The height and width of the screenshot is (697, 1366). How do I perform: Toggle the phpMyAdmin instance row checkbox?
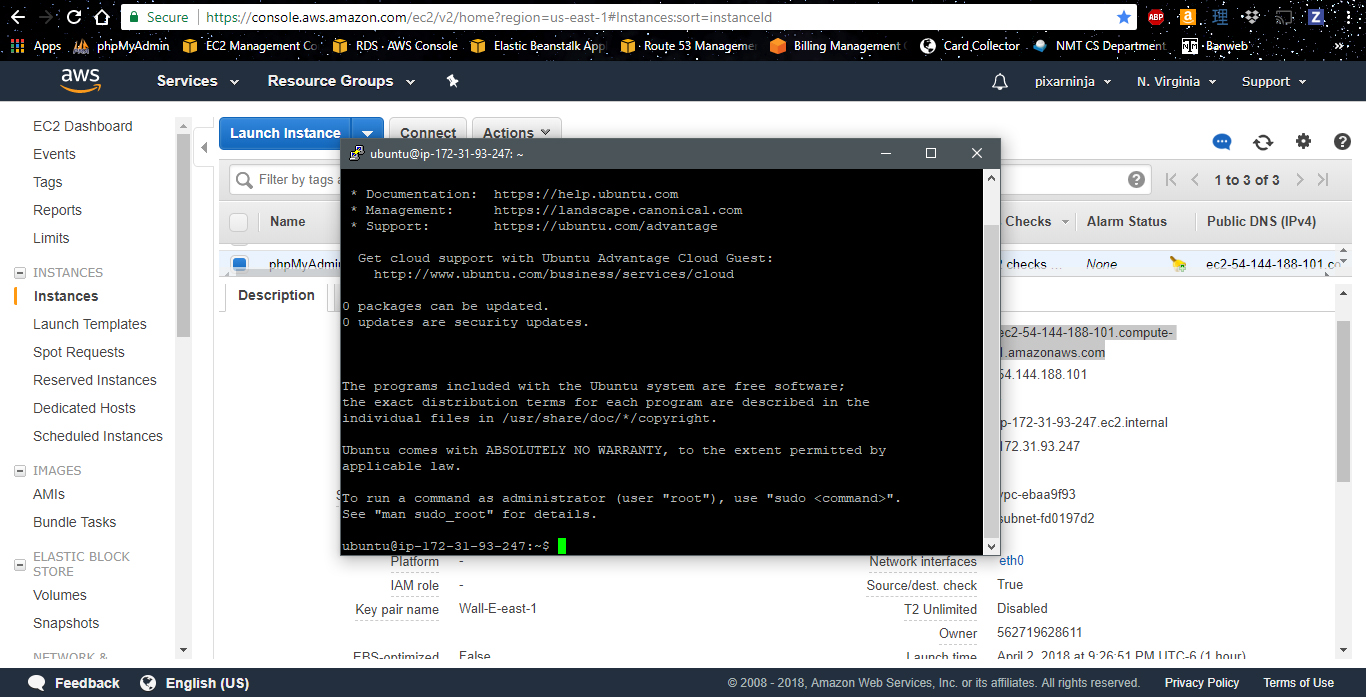pyautogui.click(x=239, y=264)
